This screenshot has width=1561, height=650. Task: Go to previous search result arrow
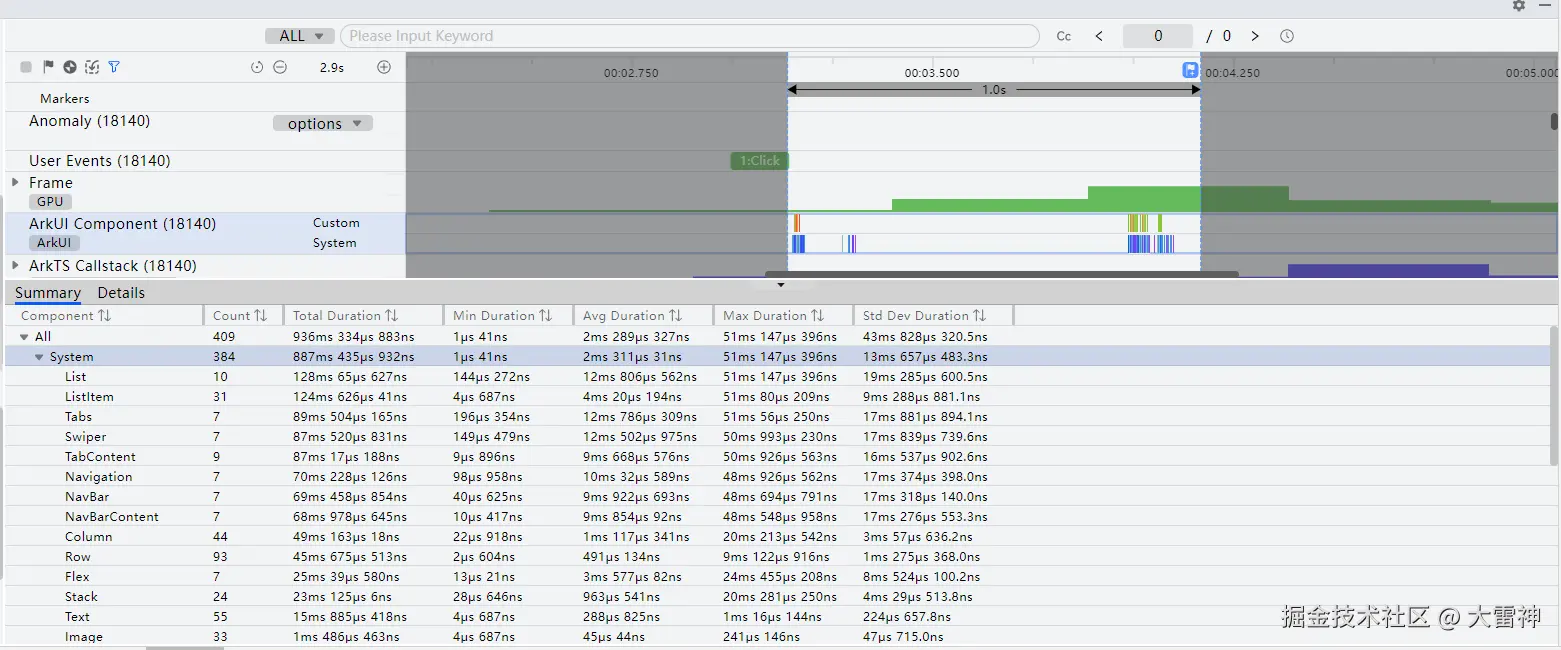(1099, 36)
